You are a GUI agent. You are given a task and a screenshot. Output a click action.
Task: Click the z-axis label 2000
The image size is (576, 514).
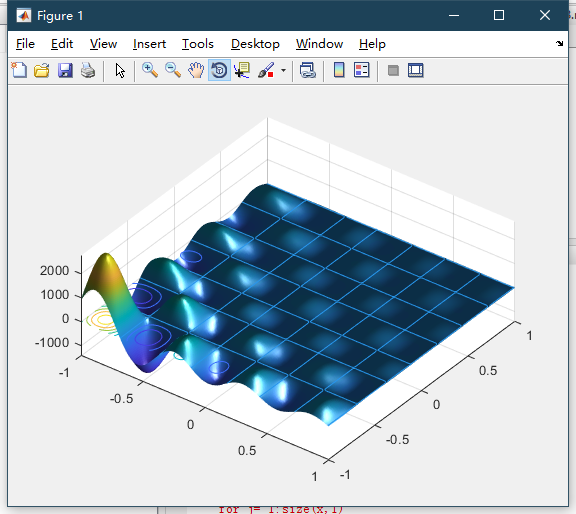[x=54, y=271]
